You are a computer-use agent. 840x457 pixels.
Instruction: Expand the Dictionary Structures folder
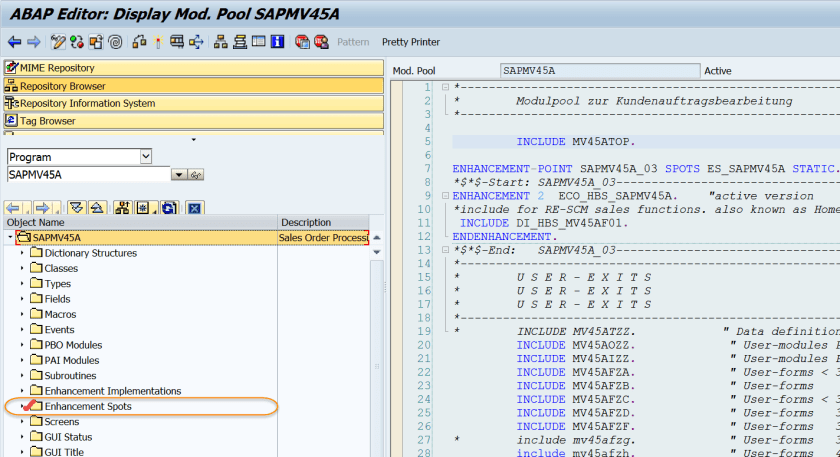[x=22, y=254]
